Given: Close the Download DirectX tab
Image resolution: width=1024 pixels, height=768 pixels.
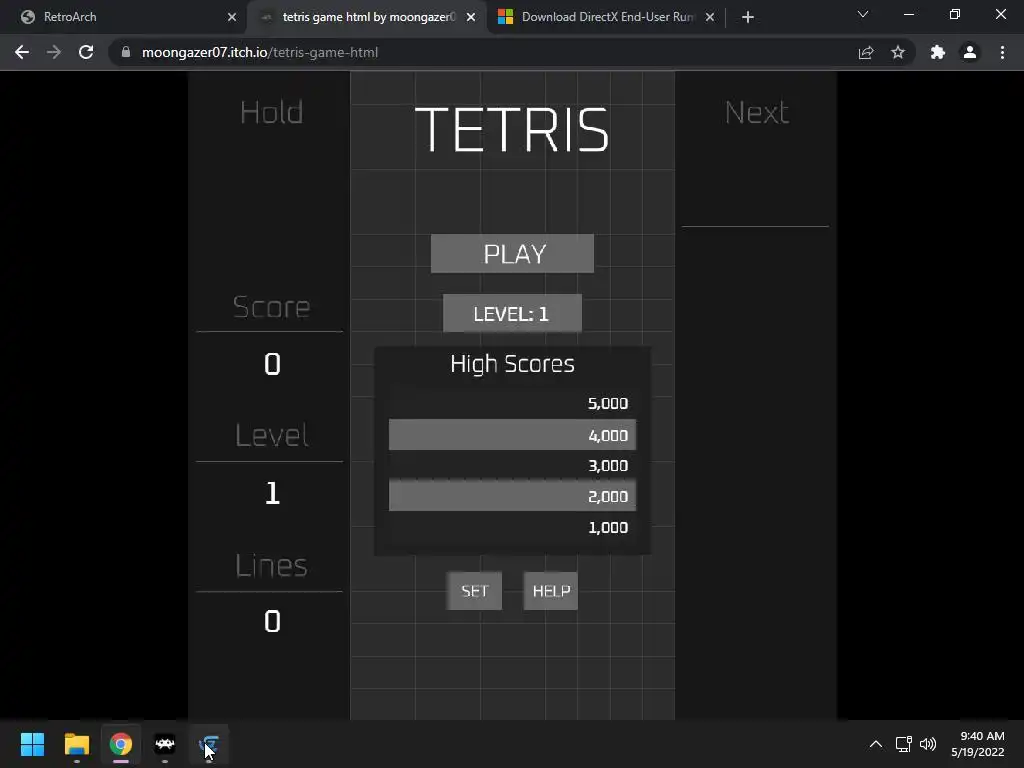Looking at the screenshot, I should [710, 17].
